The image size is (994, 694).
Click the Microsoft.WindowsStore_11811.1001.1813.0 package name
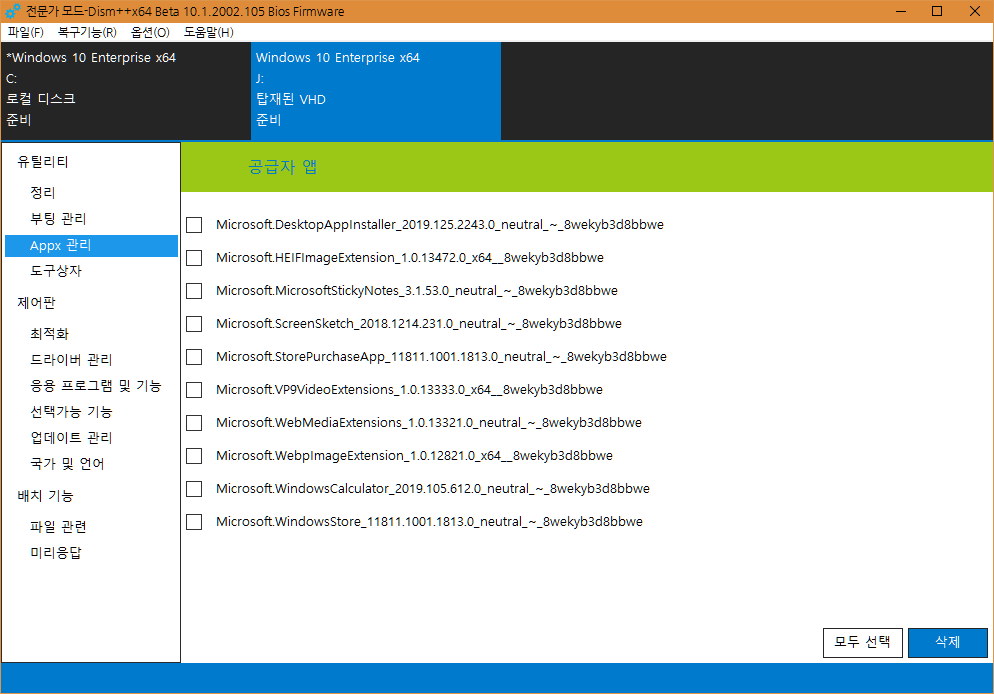pos(429,522)
